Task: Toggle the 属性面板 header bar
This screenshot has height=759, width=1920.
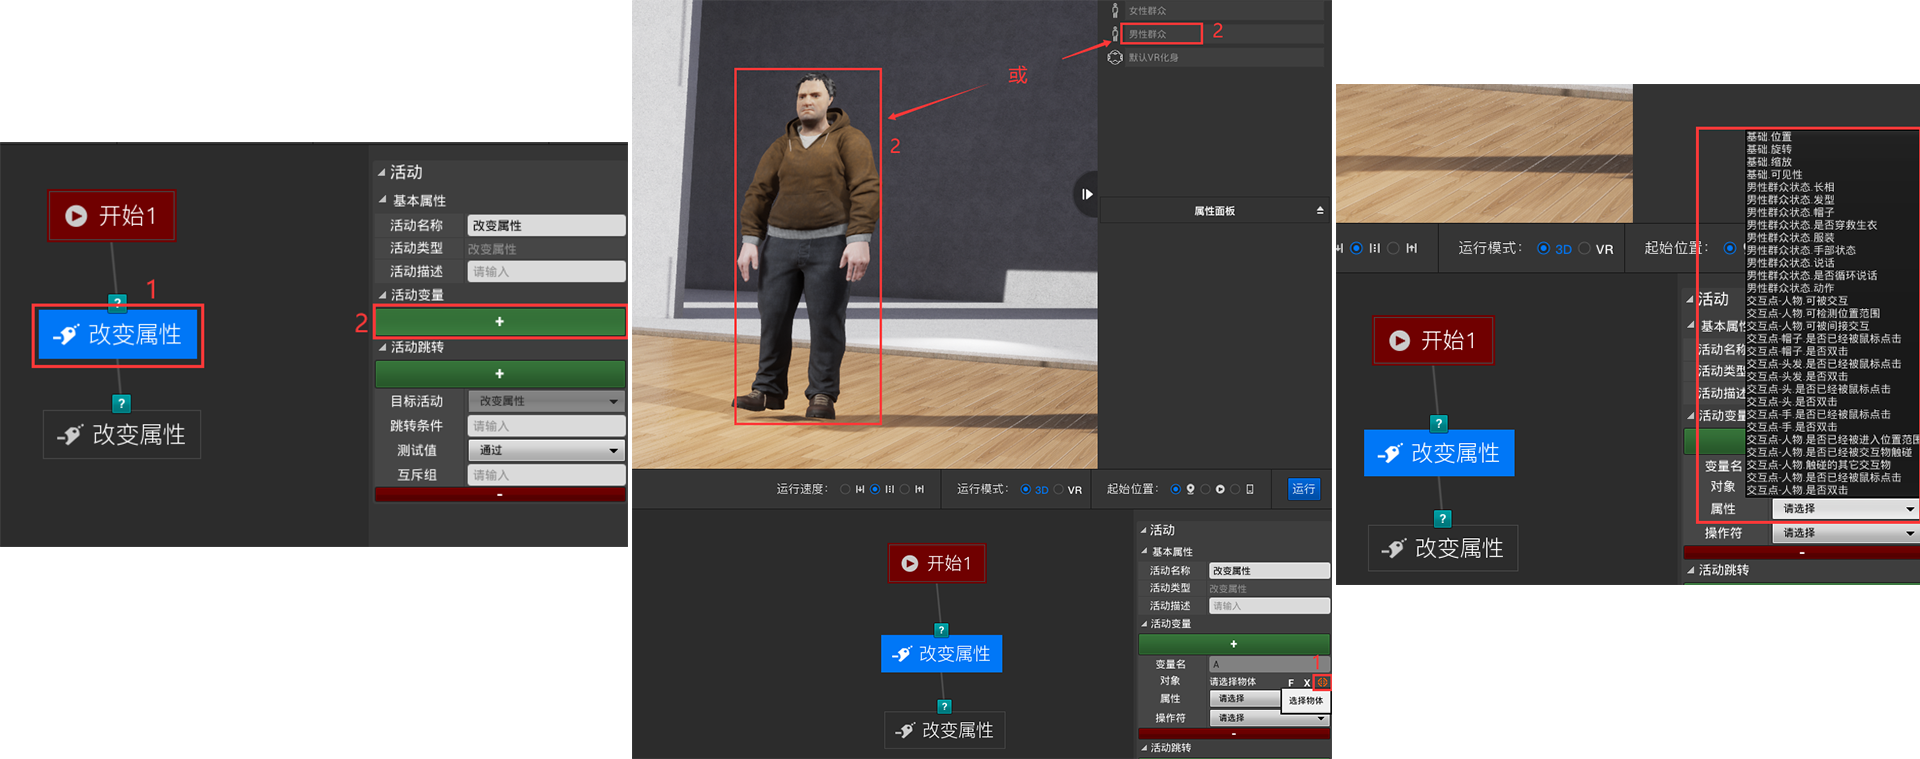Action: click(x=1214, y=211)
